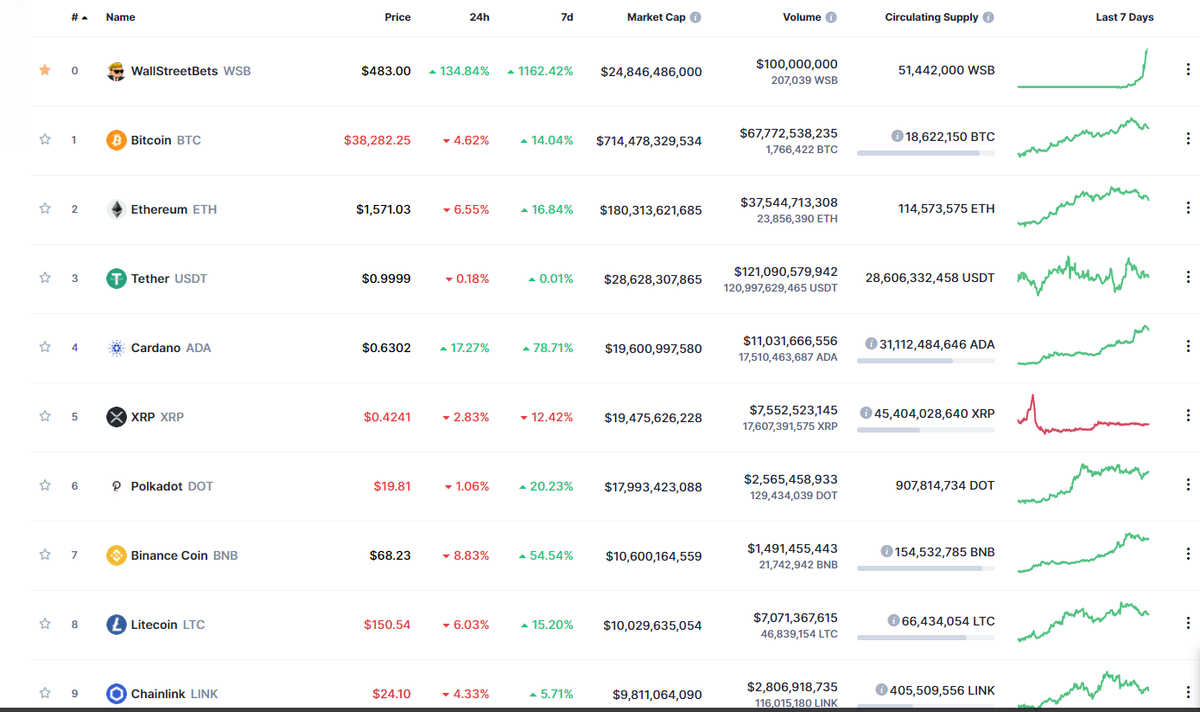Click the yellow Binance Coin logo
Image resolution: width=1200 pixels, height=712 pixels.
[x=116, y=555]
